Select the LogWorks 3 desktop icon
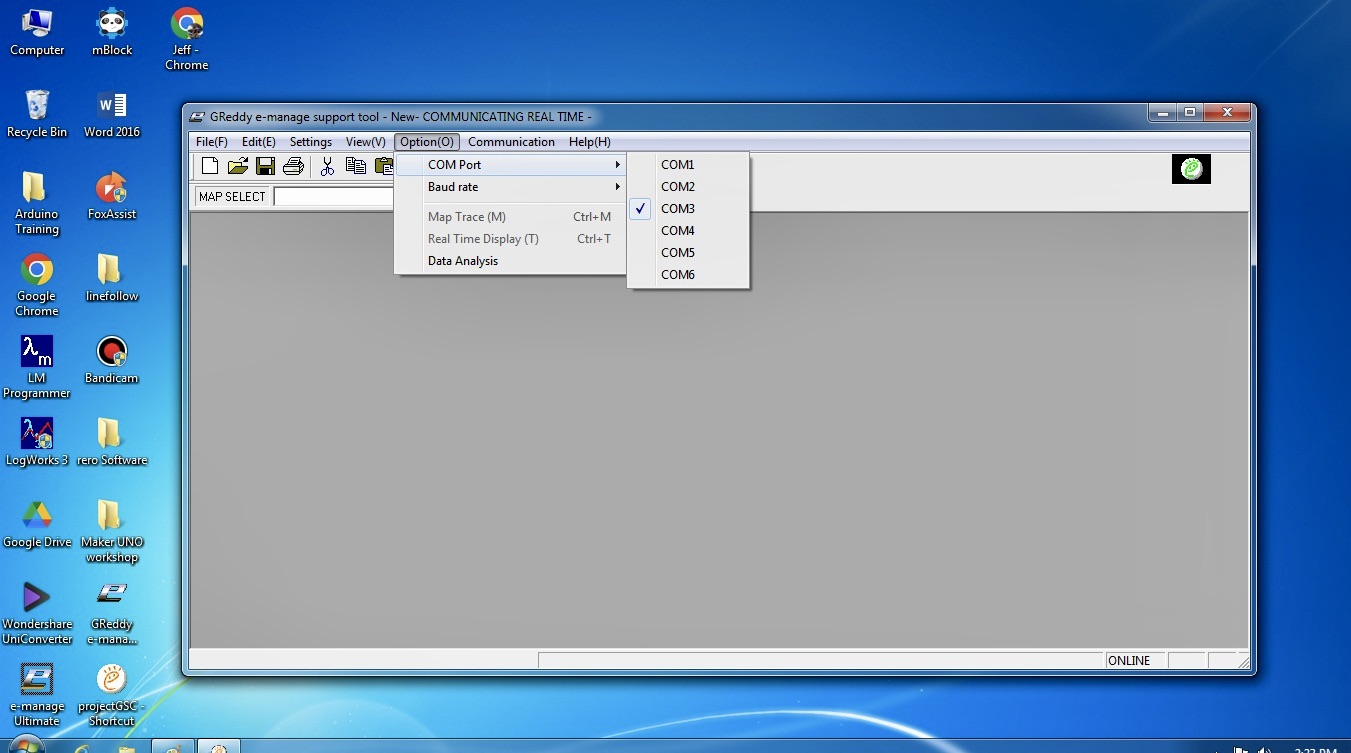Screen dimensions: 1351x753 click(x=37, y=441)
